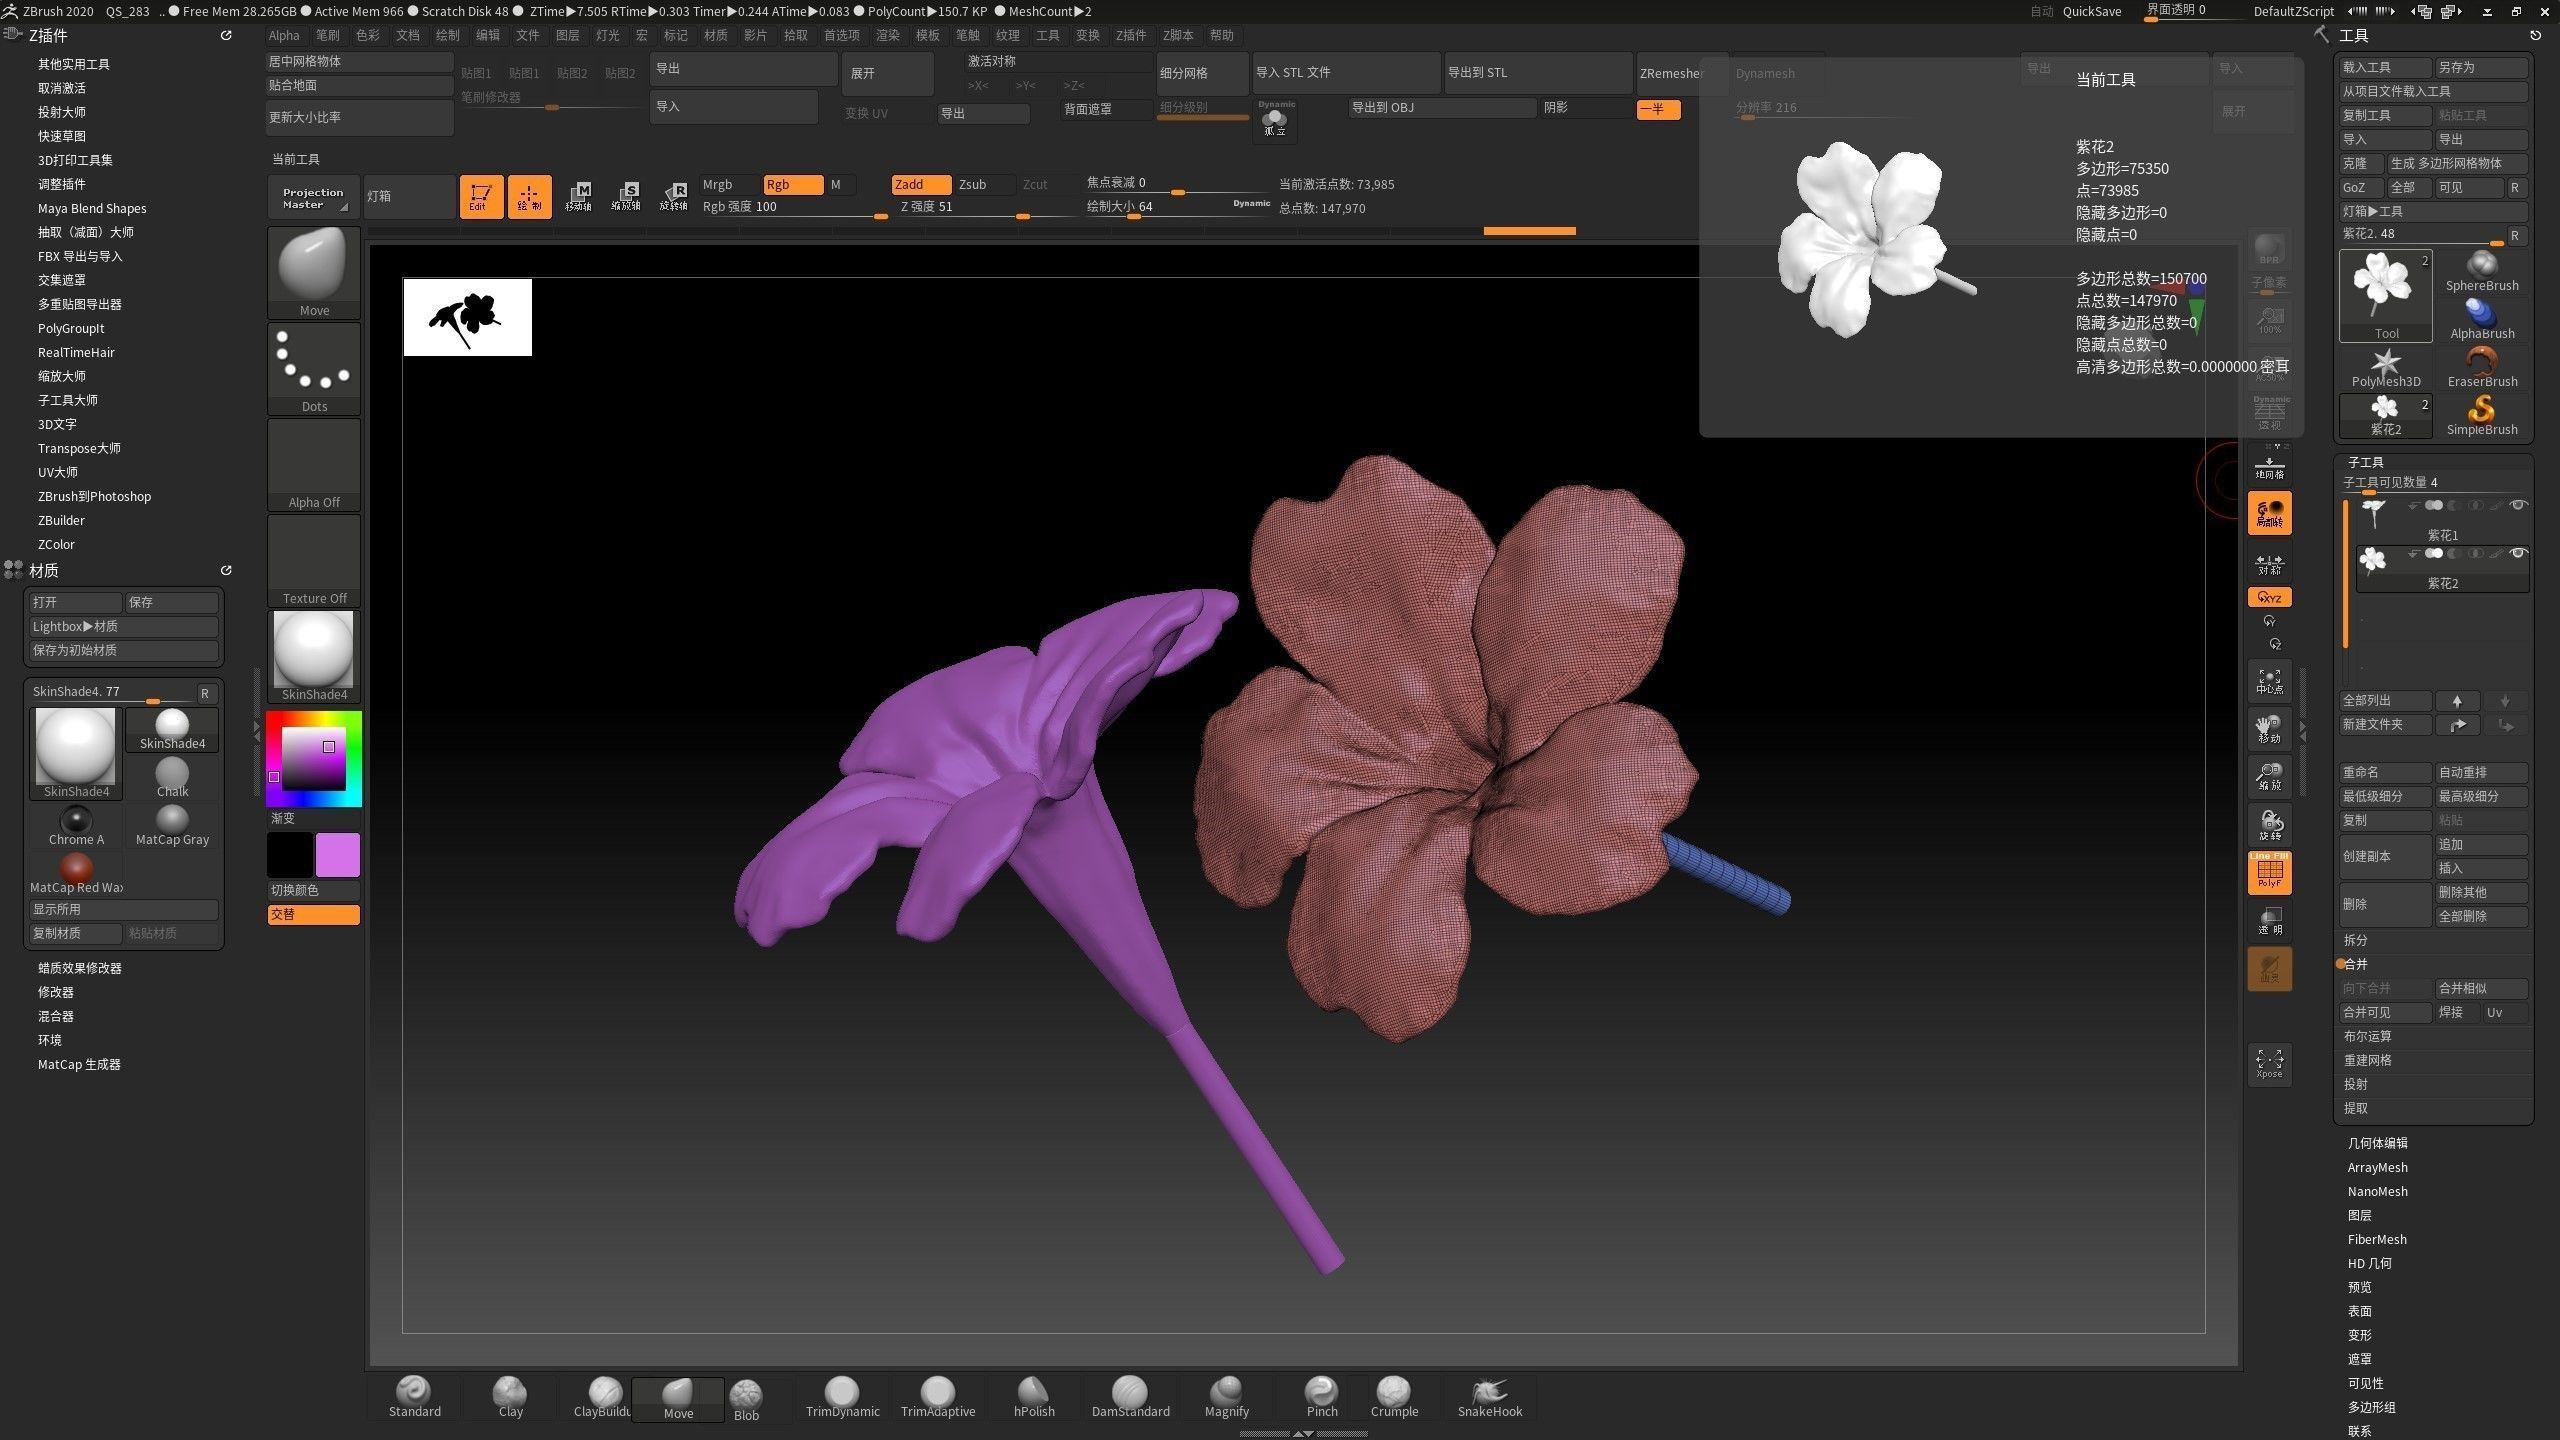Hide the 紫花2 subtool via eye icon
The height and width of the screenshot is (1440, 2560).
2518,553
